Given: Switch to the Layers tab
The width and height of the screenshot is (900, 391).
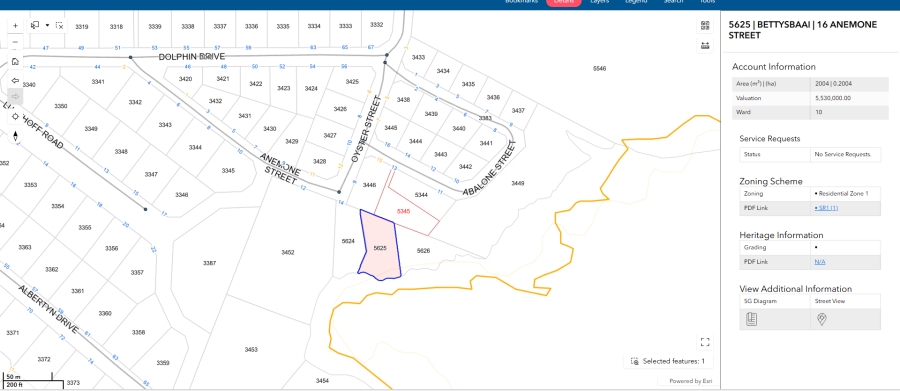Looking at the screenshot, I should (x=600, y=2).
